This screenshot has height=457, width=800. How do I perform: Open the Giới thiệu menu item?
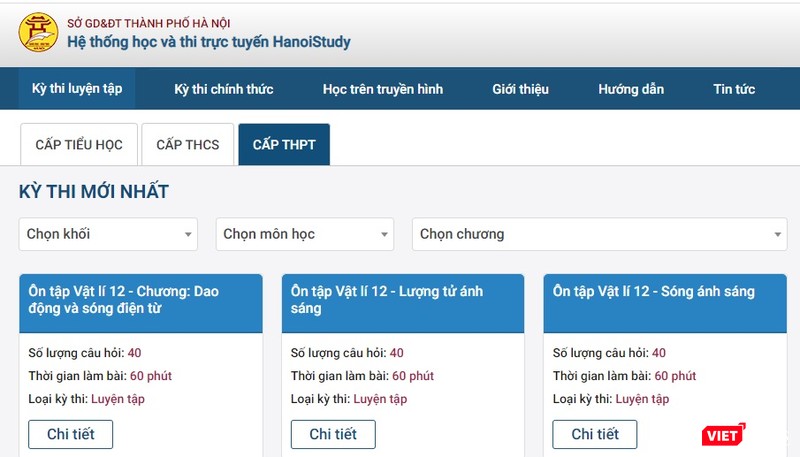click(520, 89)
